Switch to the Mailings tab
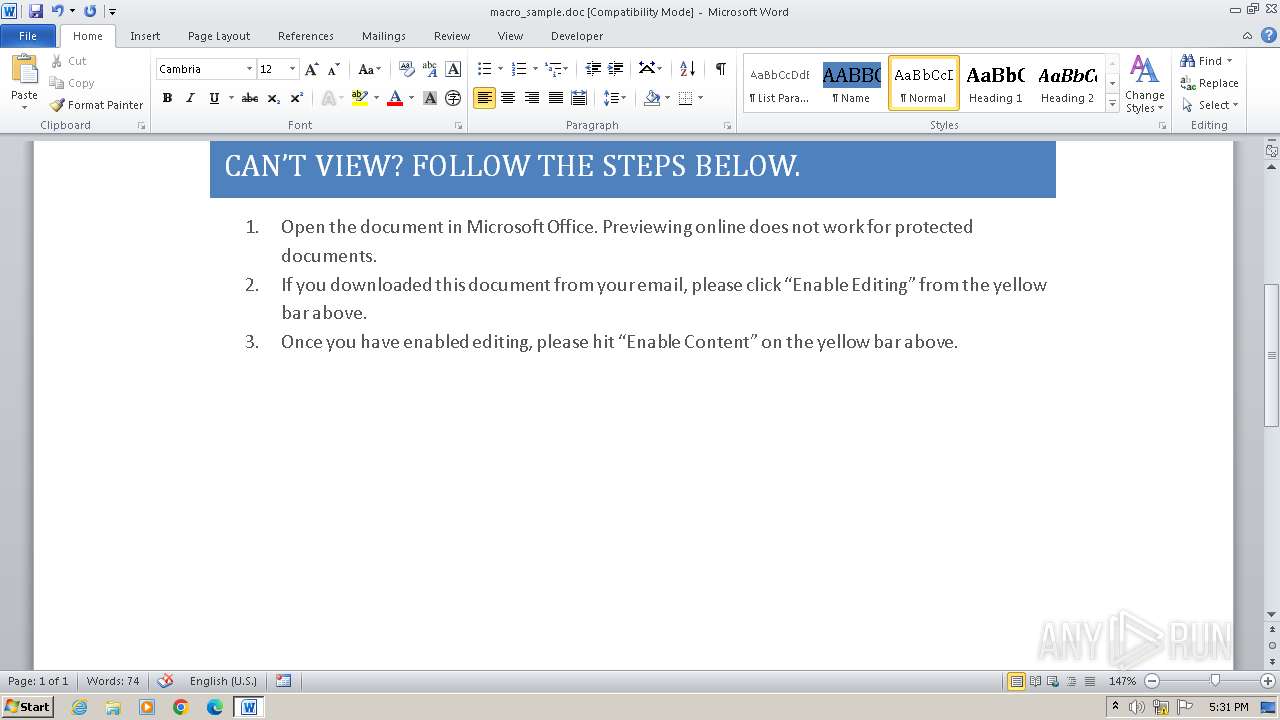Viewport: 1280px width, 720px height. click(384, 36)
